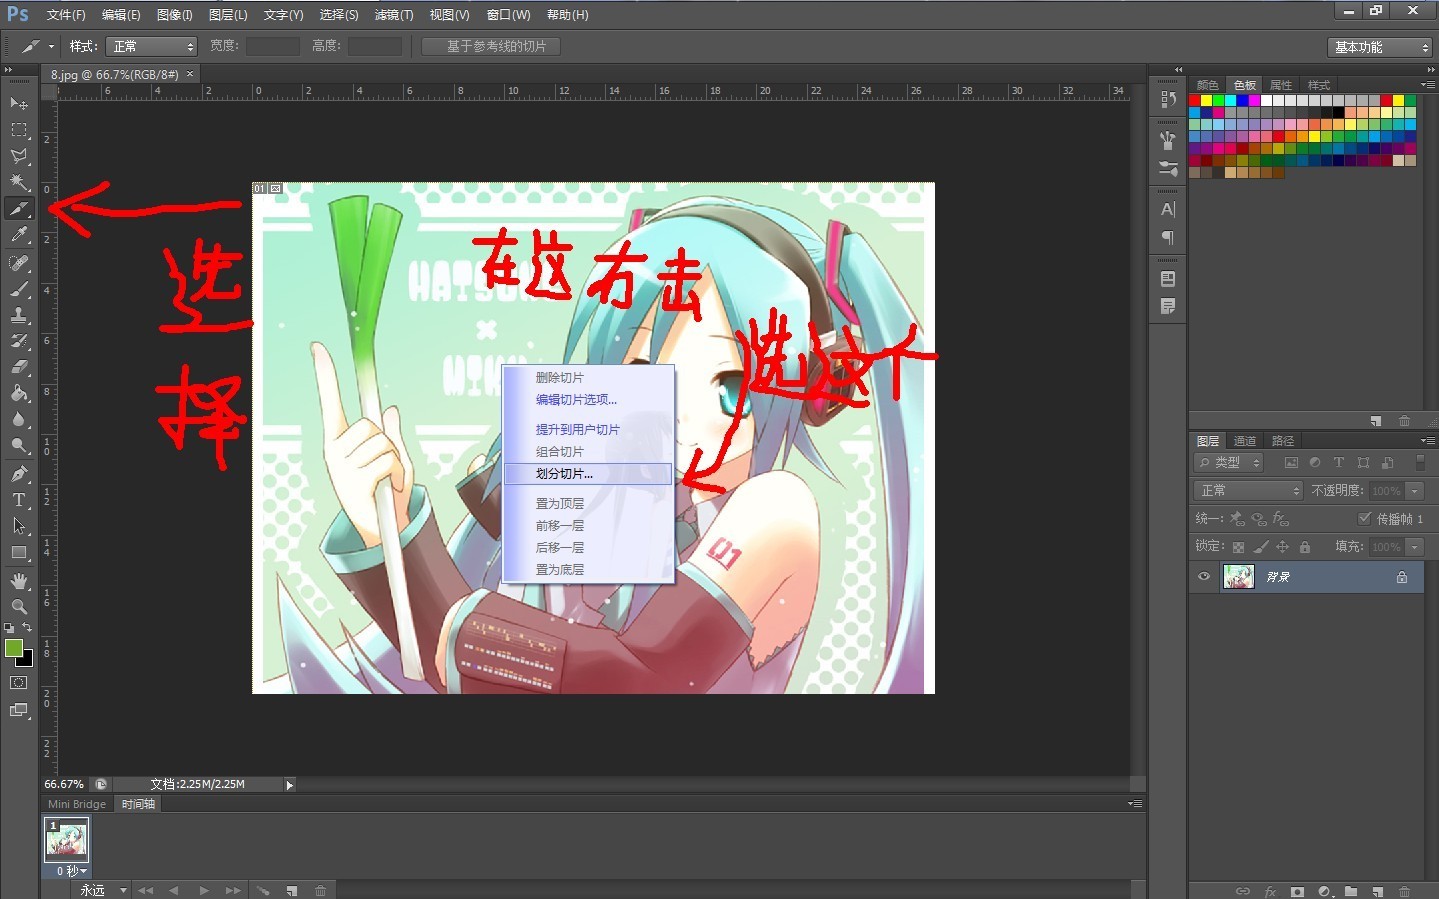Open Layers panel flyout menu
This screenshot has width=1439, height=899.
click(1428, 441)
